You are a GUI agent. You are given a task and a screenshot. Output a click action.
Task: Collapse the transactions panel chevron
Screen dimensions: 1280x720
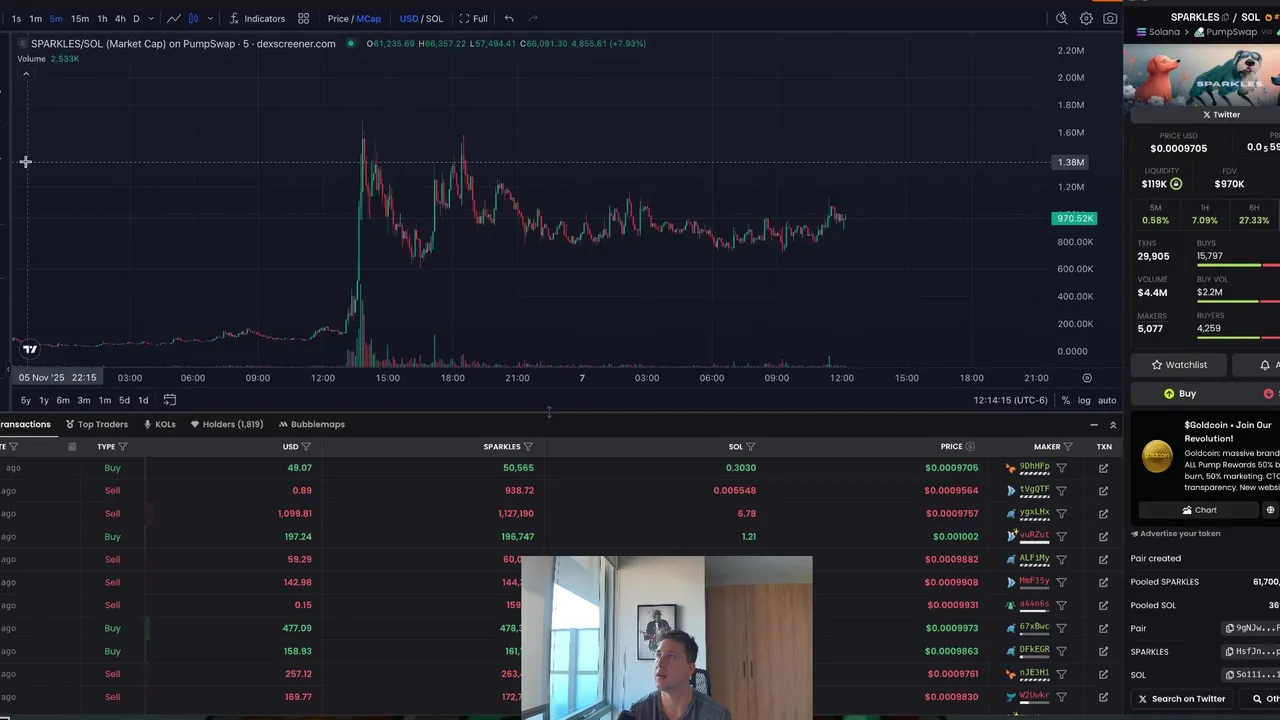(1113, 424)
